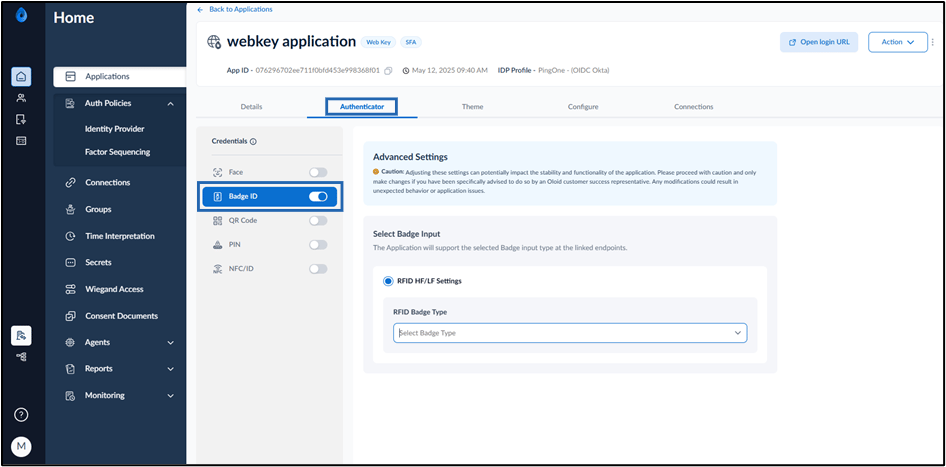946x467 pixels.
Task: Click the Secrets icon
Action: [x=70, y=262]
